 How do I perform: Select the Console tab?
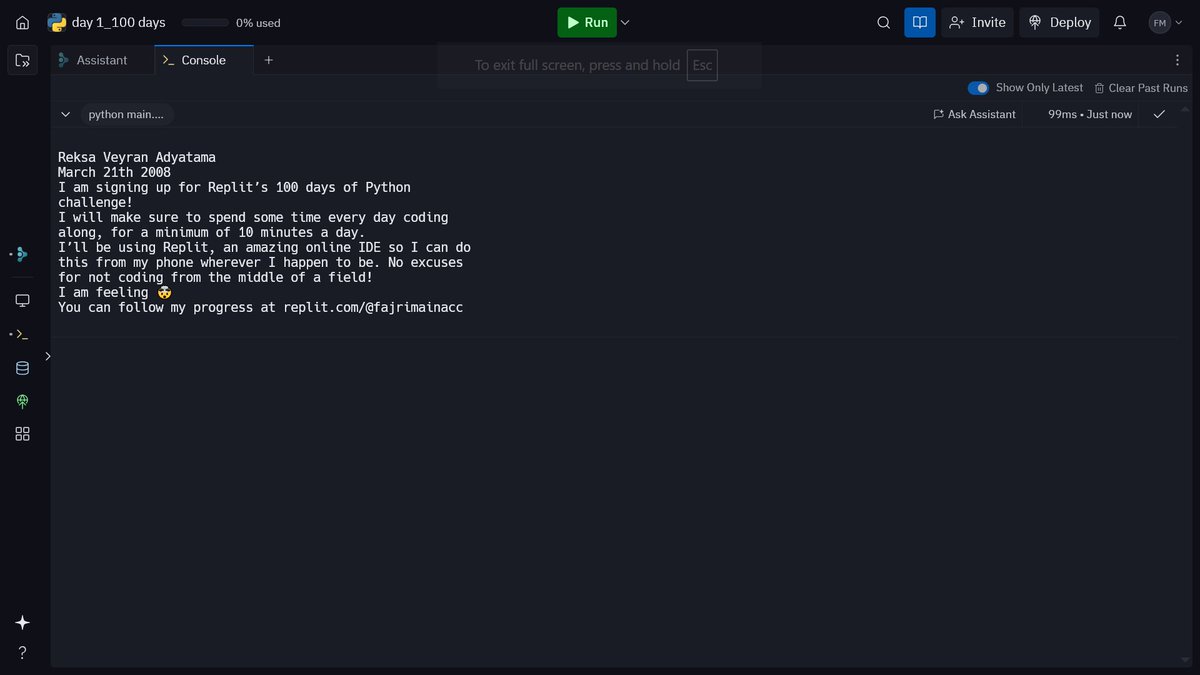204,60
